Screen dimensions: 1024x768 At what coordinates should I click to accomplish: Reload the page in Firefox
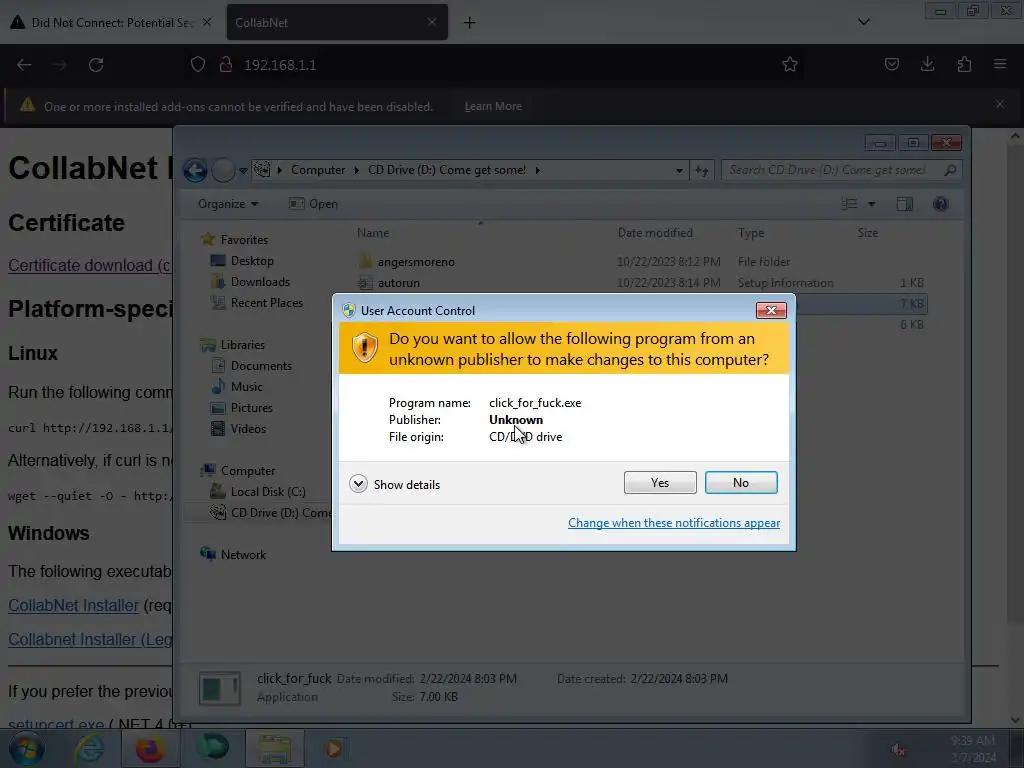(96, 65)
